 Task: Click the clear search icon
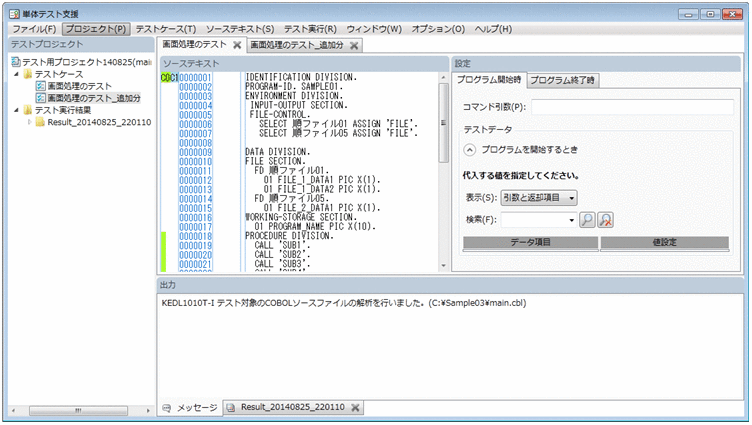pos(606,220)
